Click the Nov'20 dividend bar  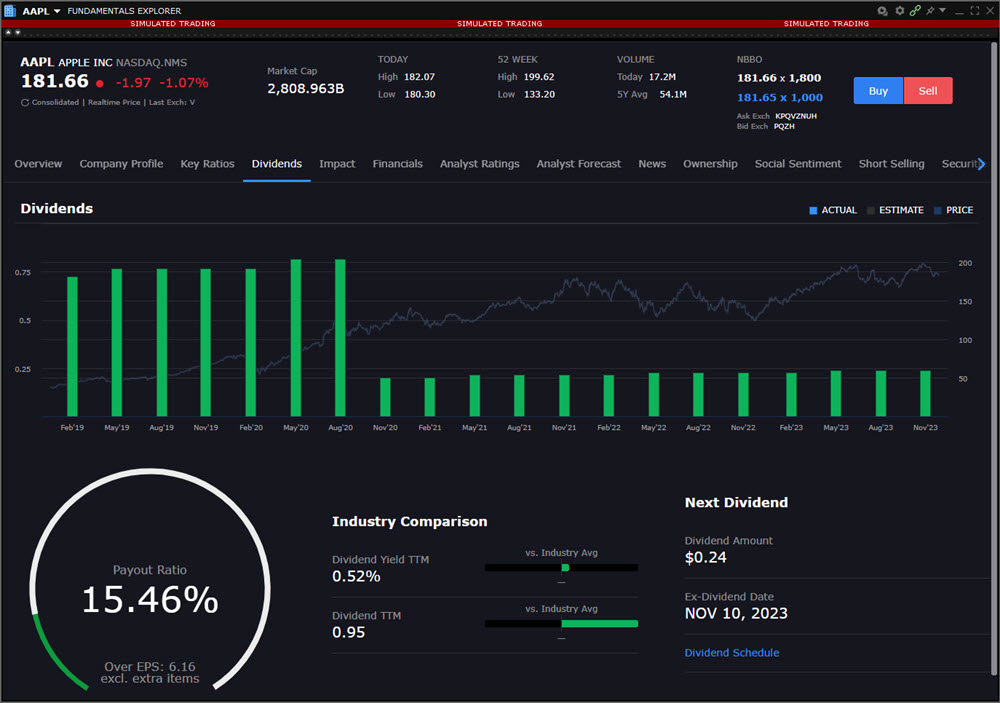click(x=385, y=397)
